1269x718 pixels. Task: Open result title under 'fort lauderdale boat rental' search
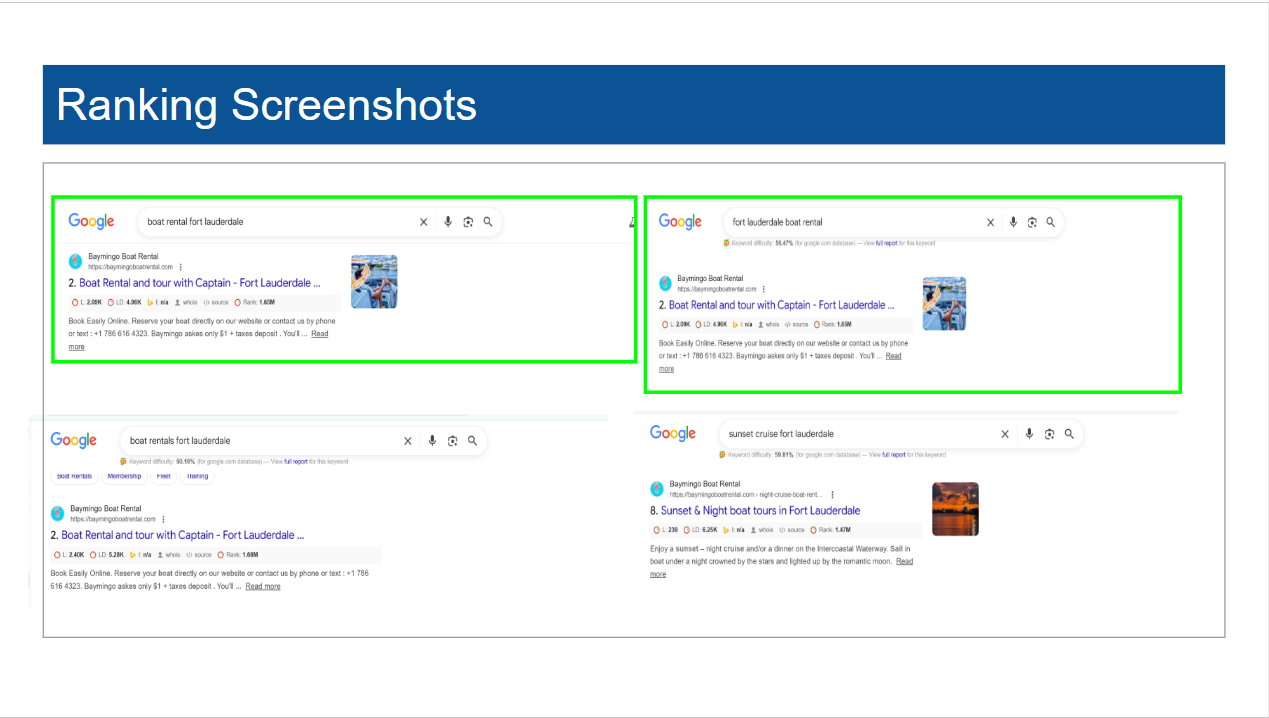(782, 305)
